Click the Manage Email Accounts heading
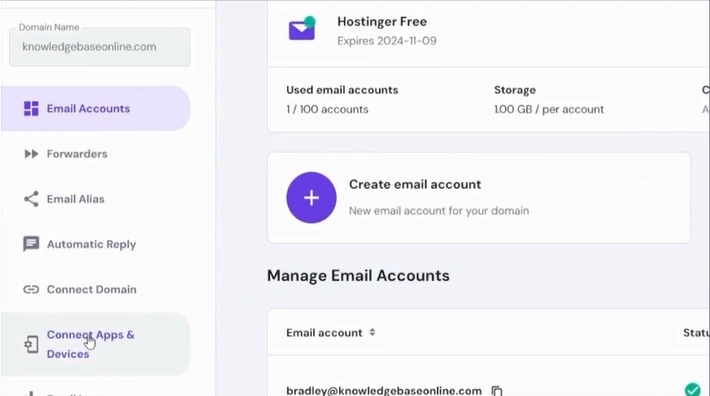Screen dimensions: 710x396 [x=358, y=276]
